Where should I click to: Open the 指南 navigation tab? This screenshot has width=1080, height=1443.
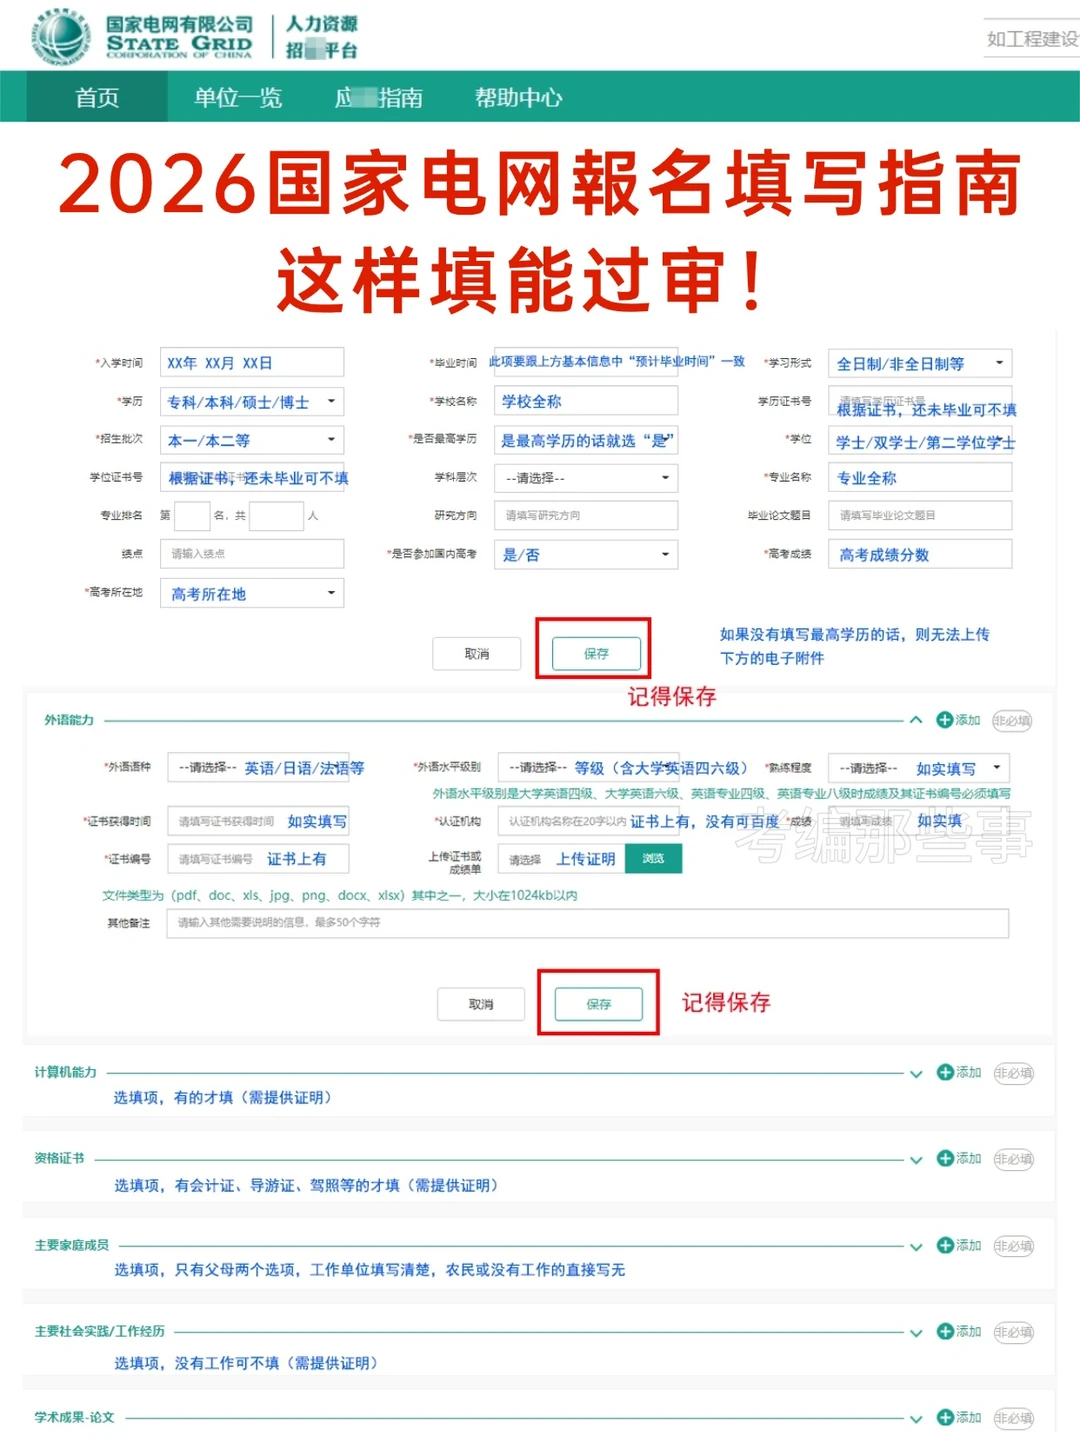click(379, 97)
